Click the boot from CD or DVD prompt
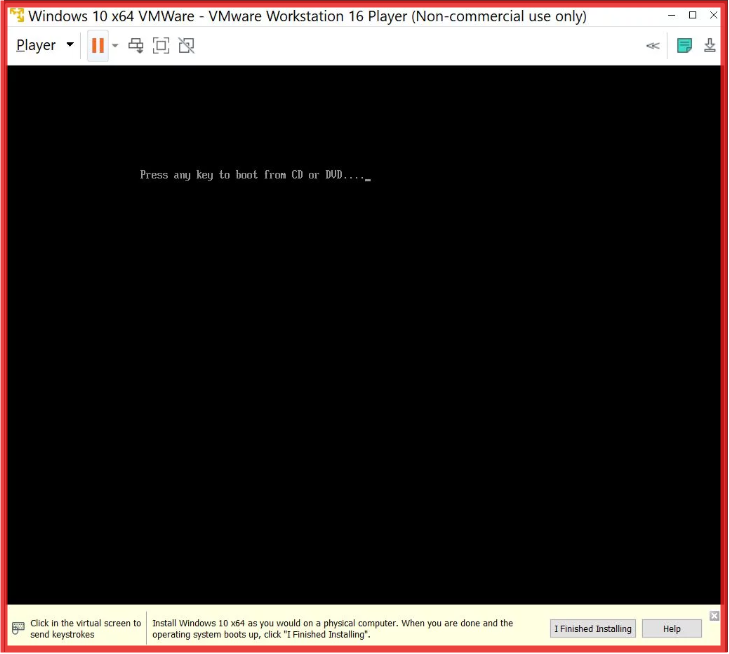 pos(254,175)
